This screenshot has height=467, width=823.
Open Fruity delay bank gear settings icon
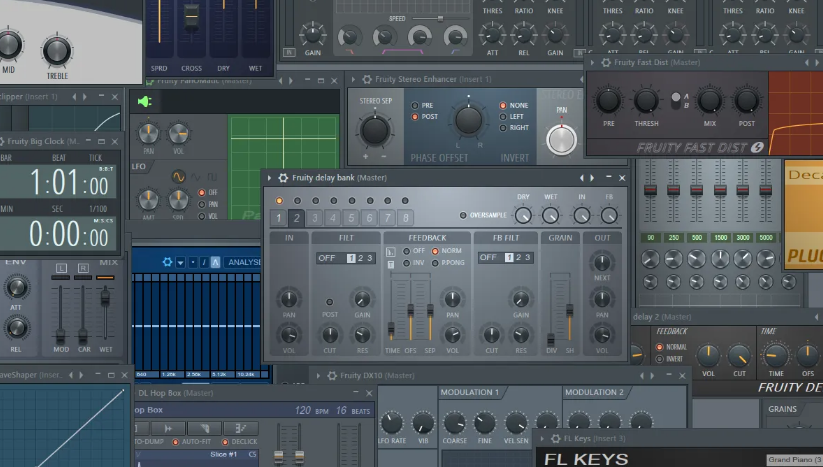point(283,178)
